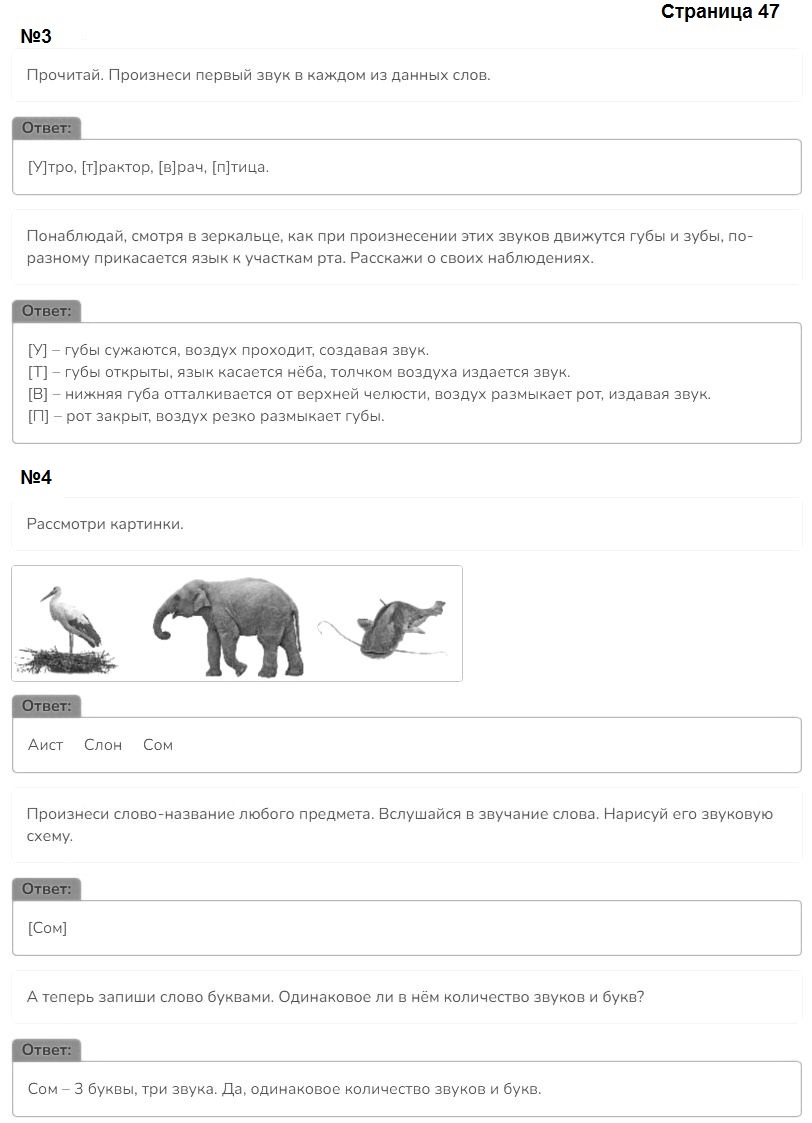Select the 'Ответ:' label above lip observations
The height and width of the screenshot is (1123, 812).
[47, 312]
